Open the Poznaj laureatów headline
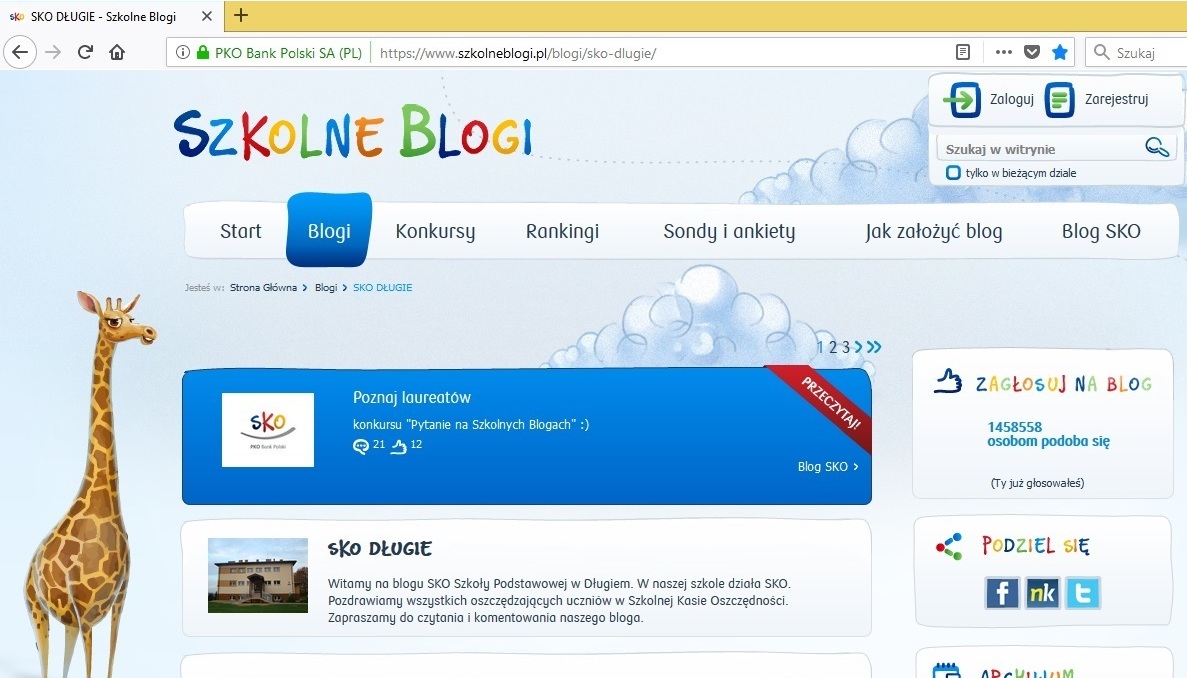This screenshot has width=1187, height=678. tap(412, 397)
